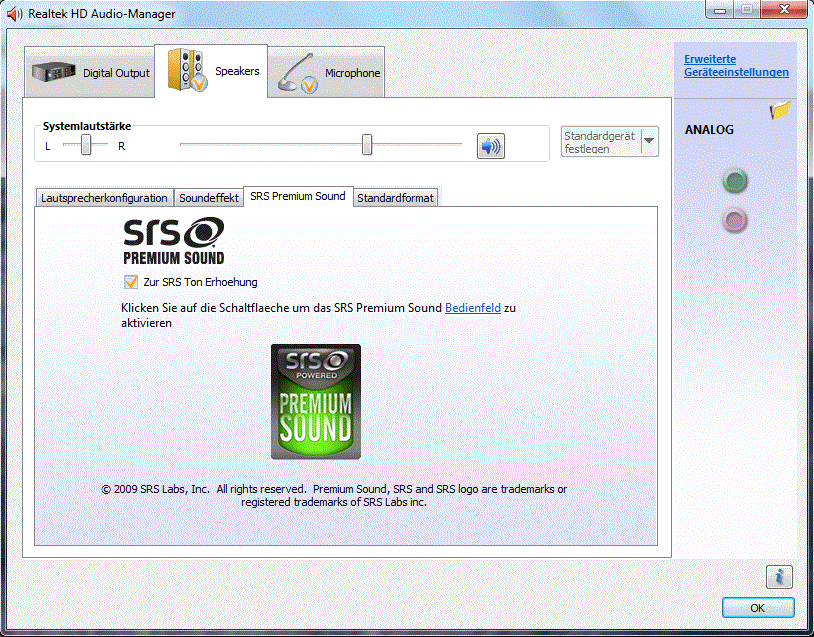Click the SRS Powered Premium Sound badge
Screen dimensions: 814x637
(x=316, y=401)
